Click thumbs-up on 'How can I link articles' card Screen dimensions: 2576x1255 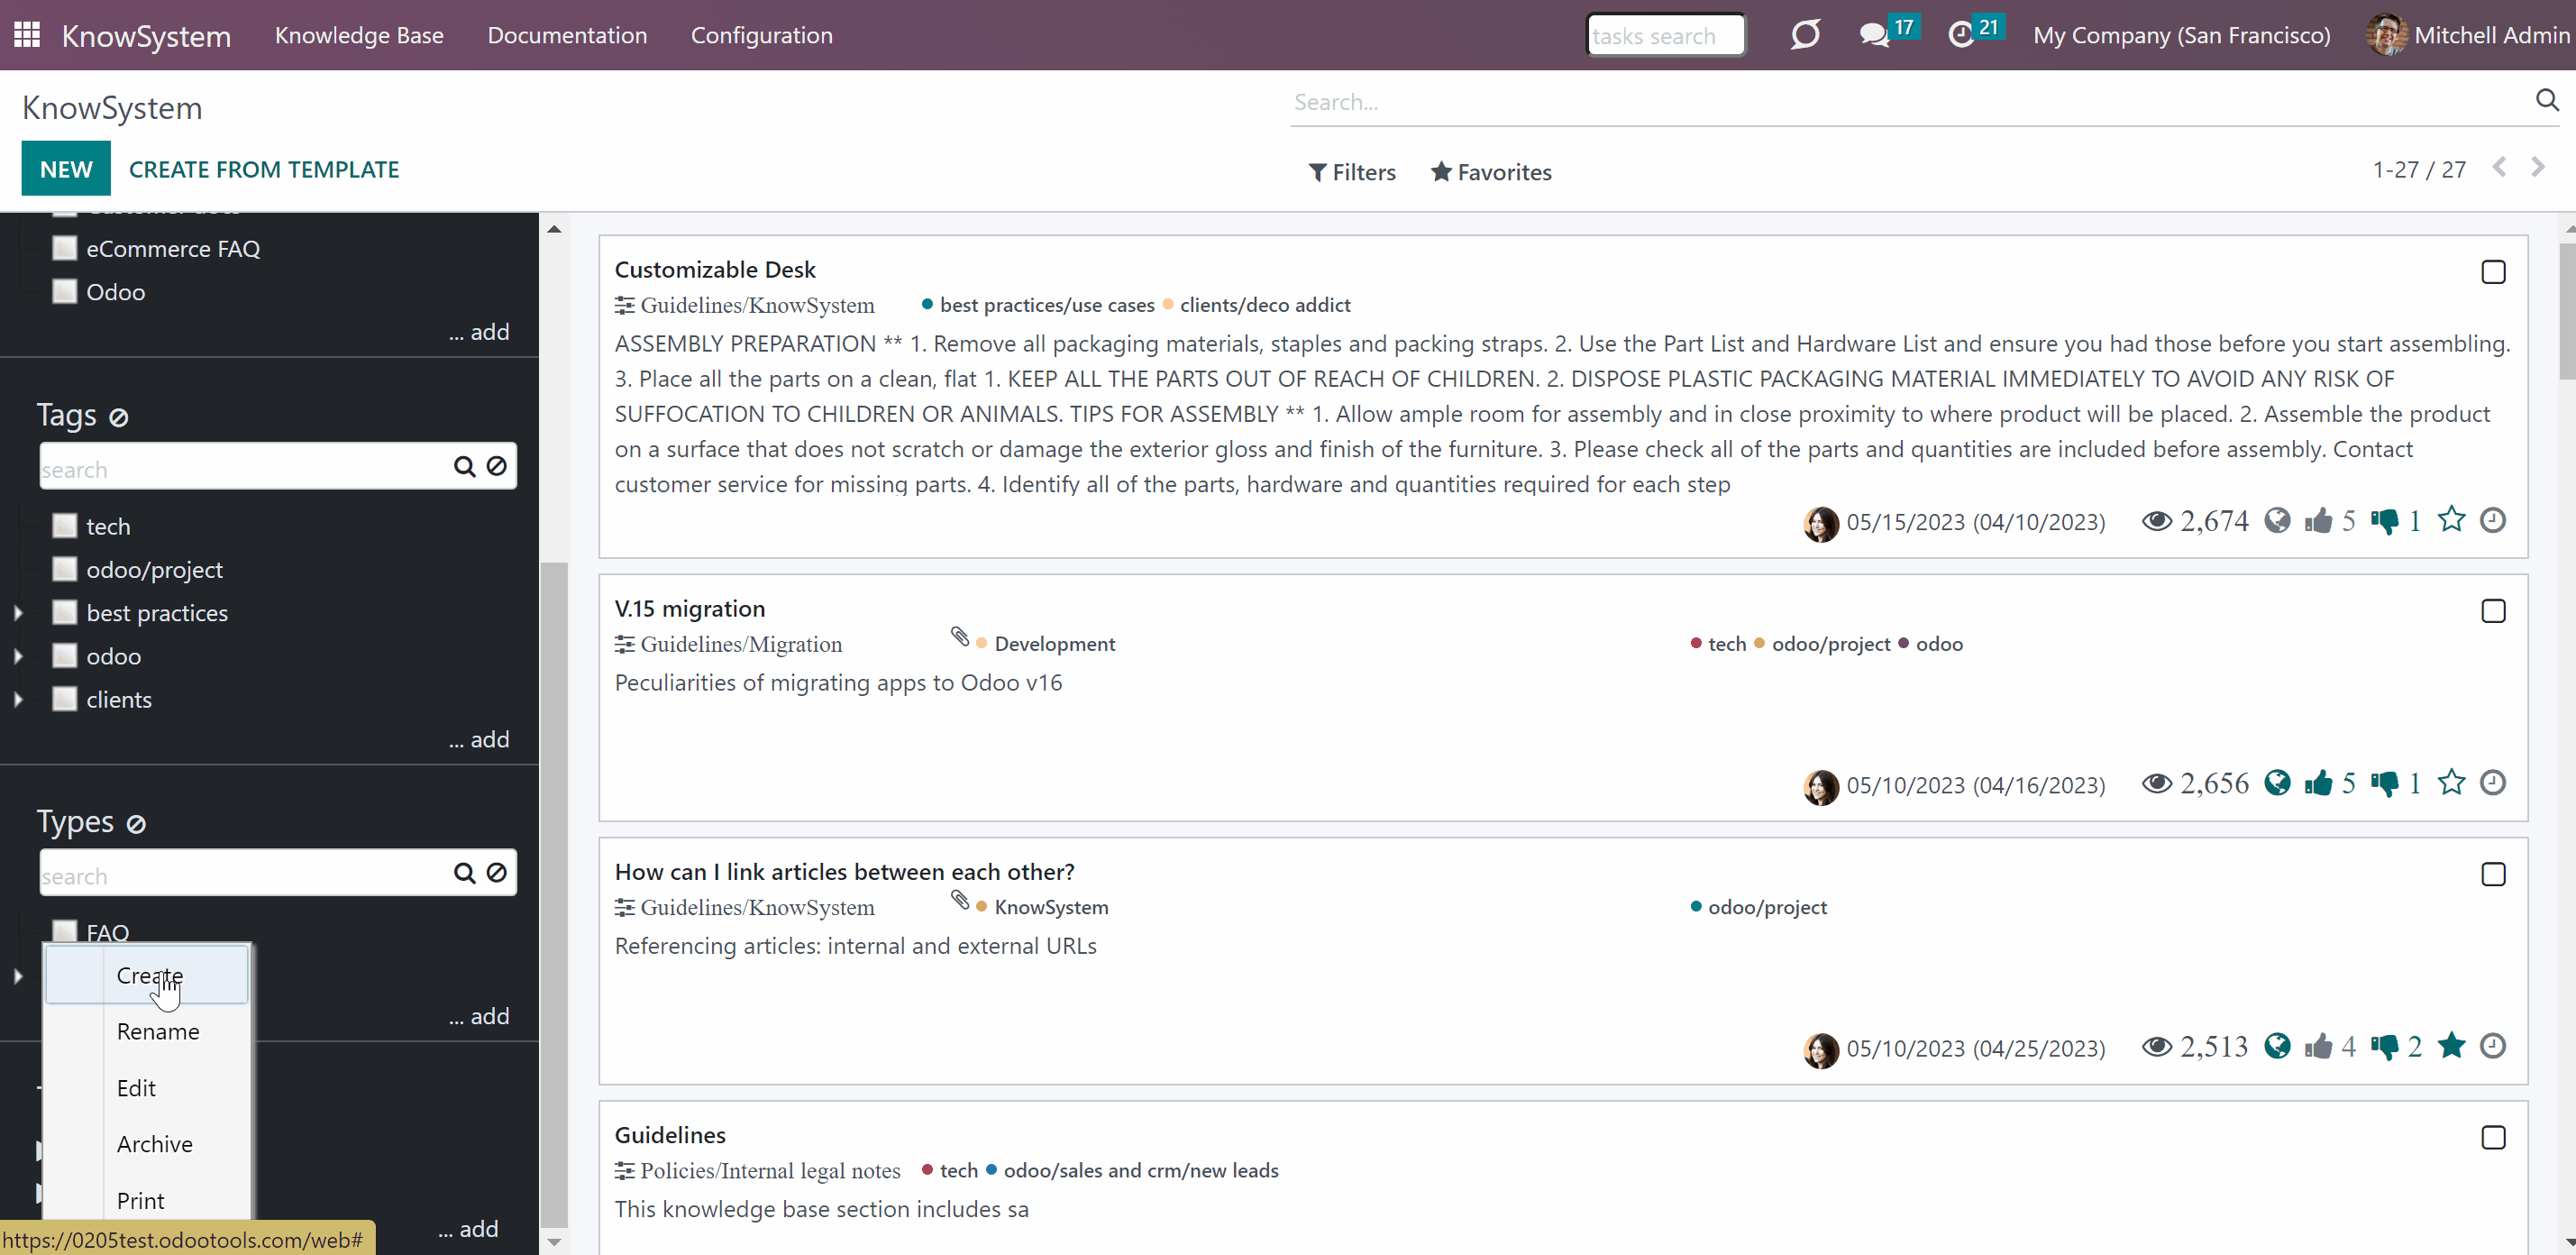(x=2318, y=1047)
